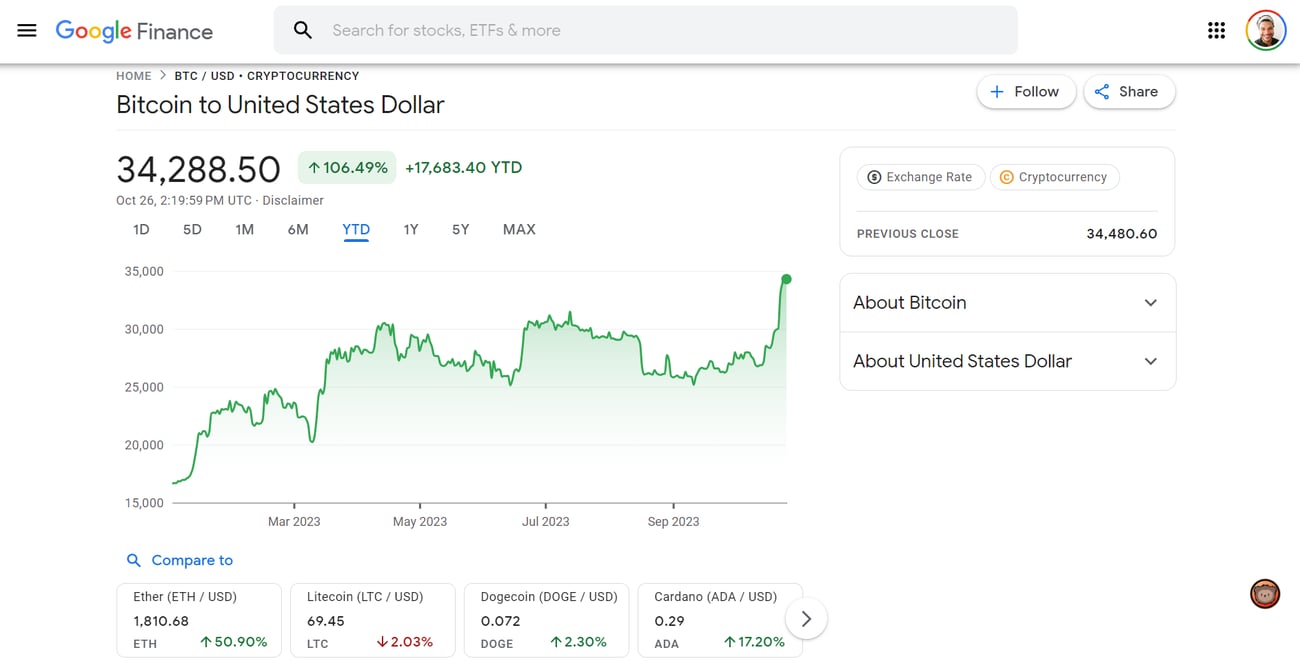Viewport: 1300px width, 661px height.
Task: Type in the stocks search field
Action: point(660,30)
